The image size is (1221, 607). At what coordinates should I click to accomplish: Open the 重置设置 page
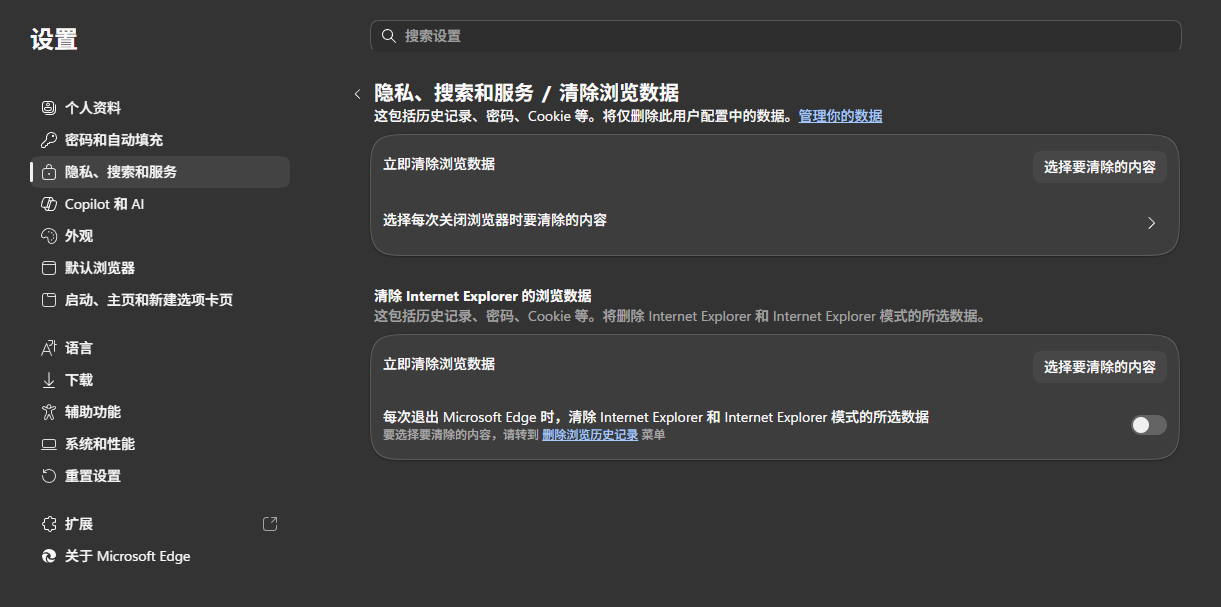click(x=160, y=476)
